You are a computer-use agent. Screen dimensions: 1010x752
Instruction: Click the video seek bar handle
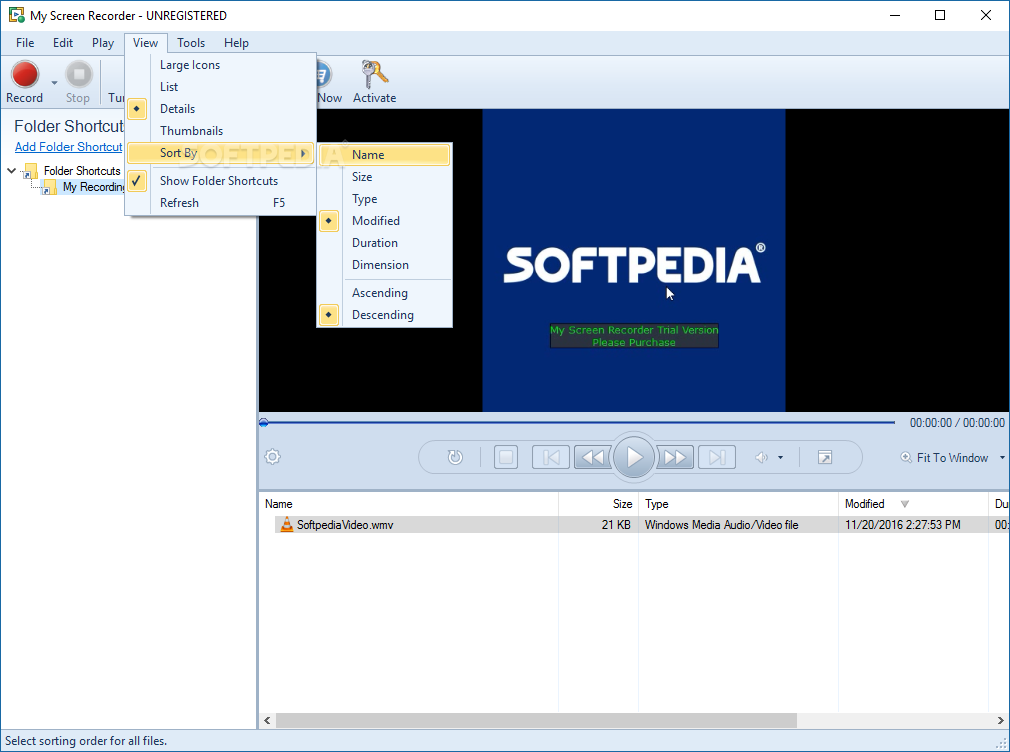tap(263, 423)
